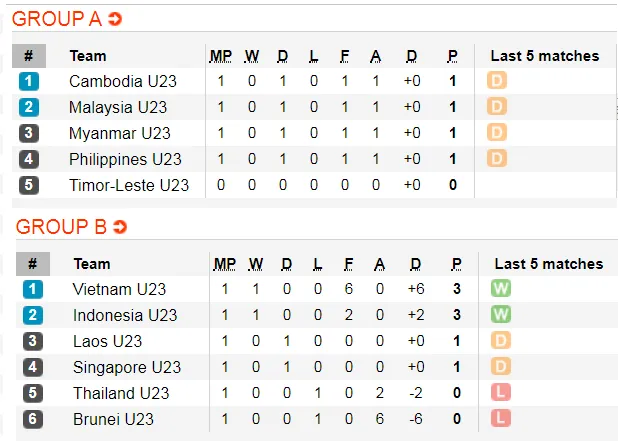Click Group A's MP column header
The height and width of the screenshot is (441, 618).
coord(220,56)
